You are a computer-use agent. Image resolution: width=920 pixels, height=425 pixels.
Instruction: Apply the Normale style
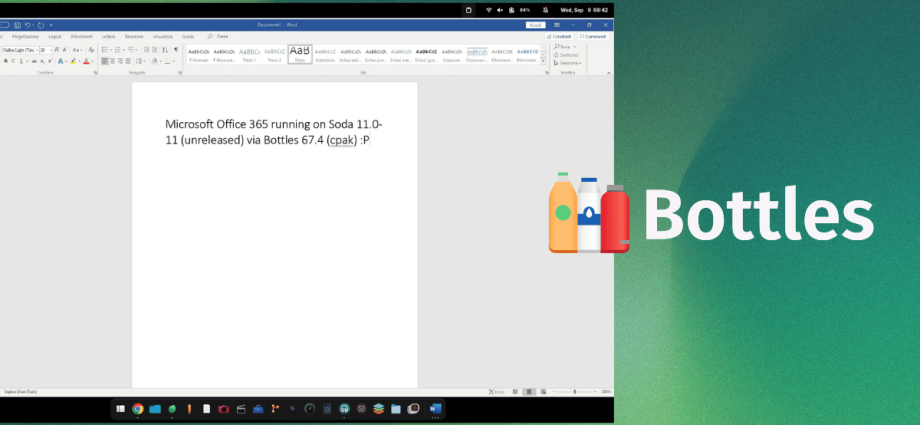pos(199,55)
